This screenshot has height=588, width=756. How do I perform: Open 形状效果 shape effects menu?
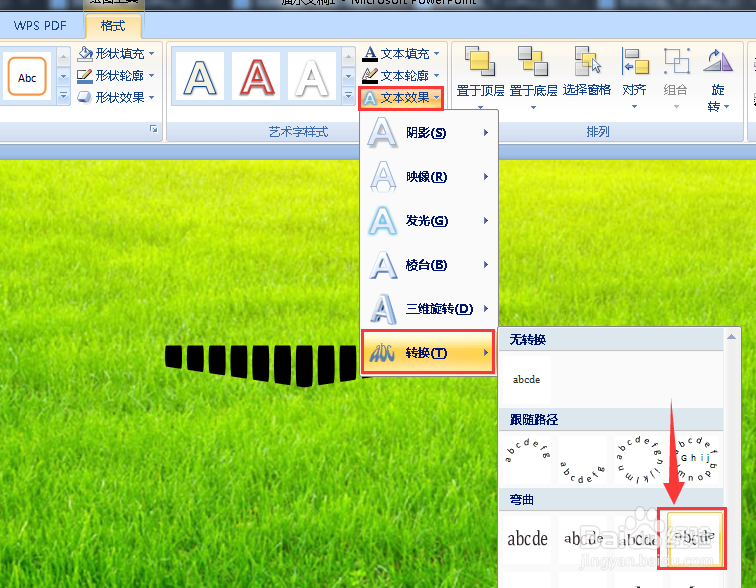coord(116,97)
